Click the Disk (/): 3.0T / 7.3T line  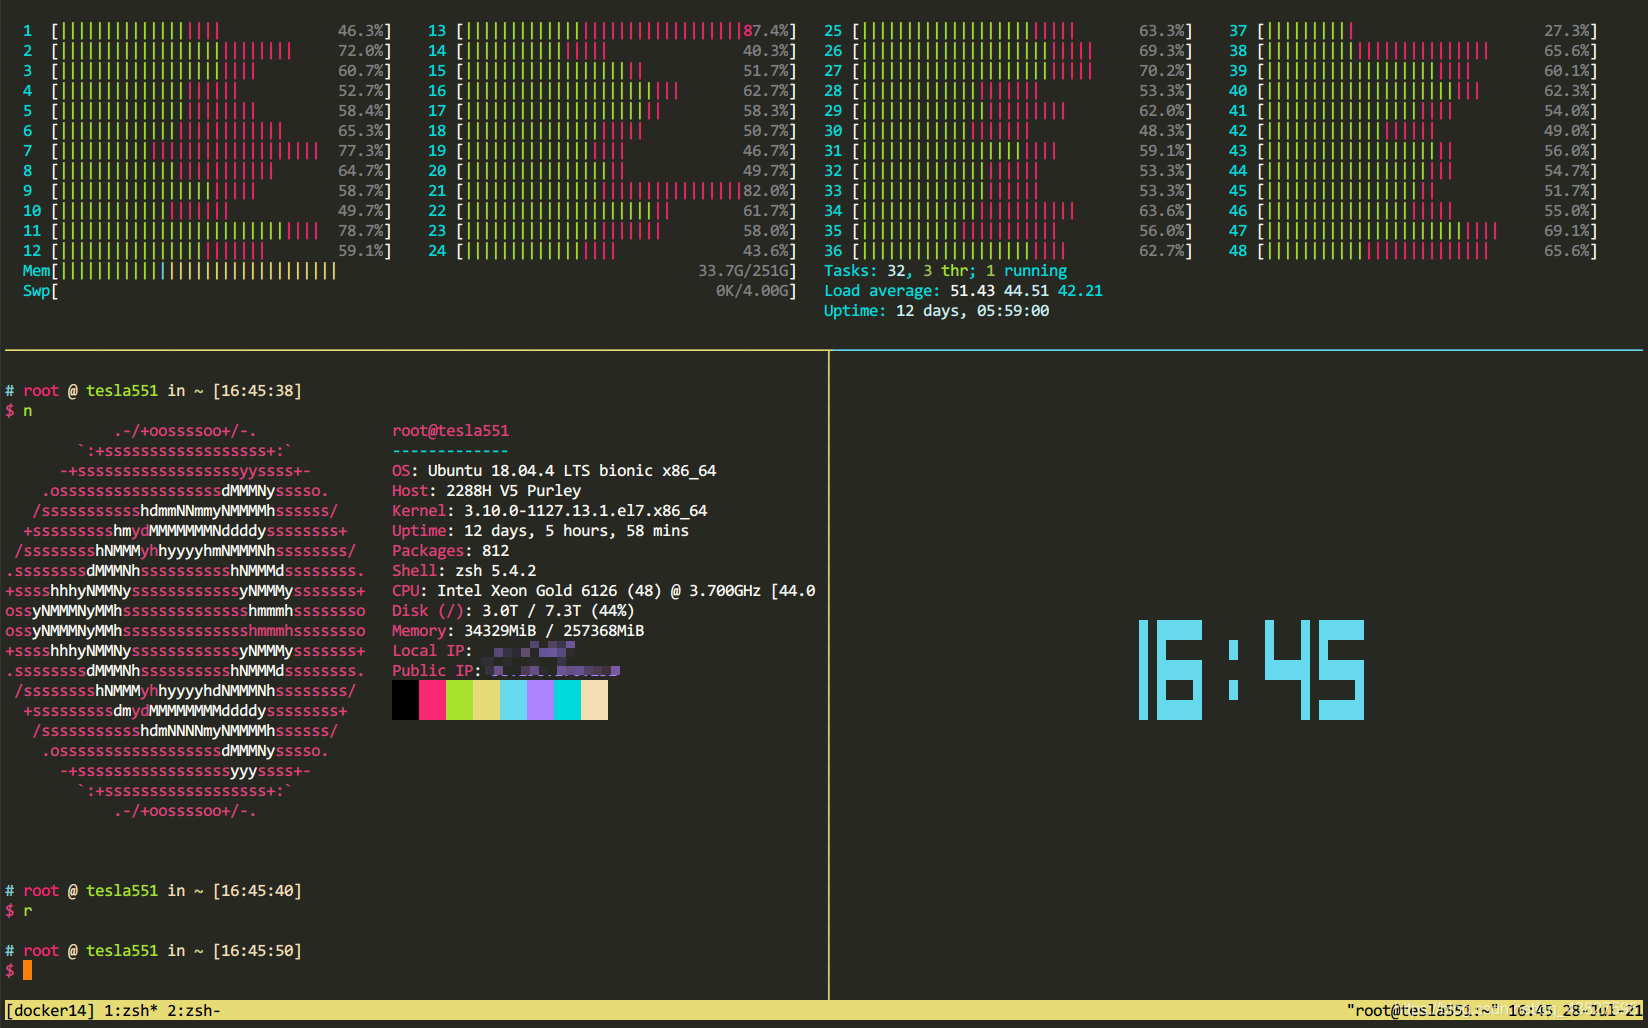513,611
